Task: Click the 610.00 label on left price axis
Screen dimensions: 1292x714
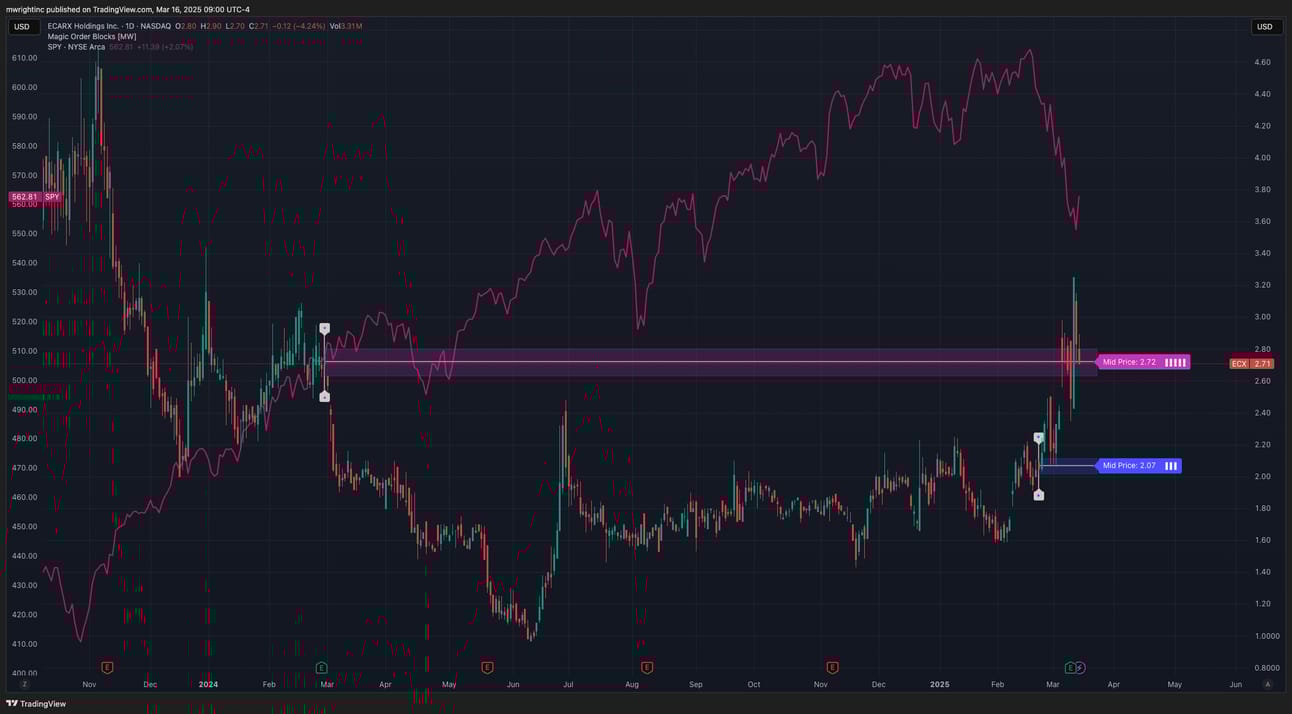Action: click(x=25, y=58)
